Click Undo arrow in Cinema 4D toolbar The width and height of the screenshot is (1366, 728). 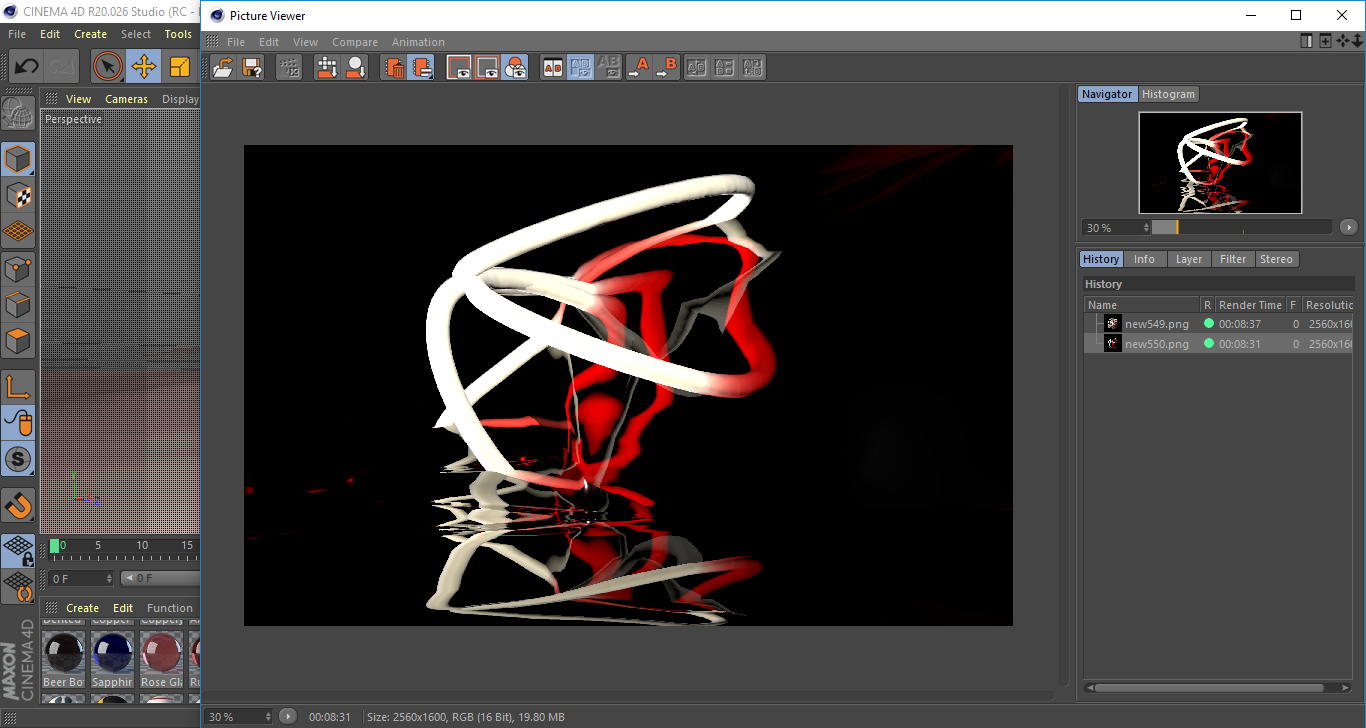tap(26, 67)
